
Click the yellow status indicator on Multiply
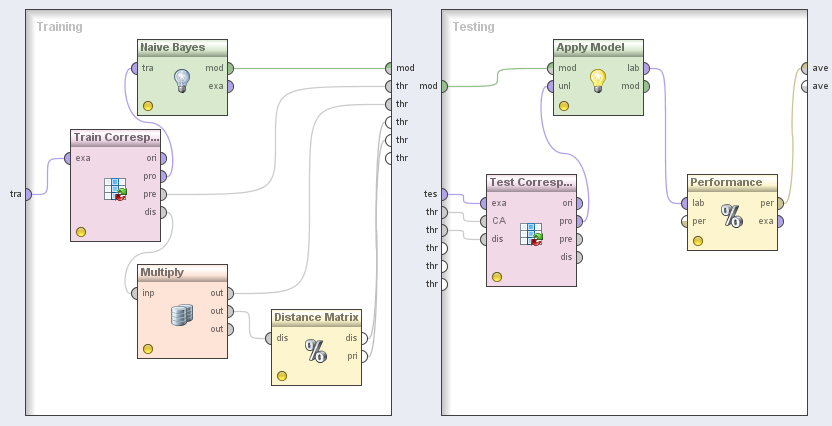[148, 349]
